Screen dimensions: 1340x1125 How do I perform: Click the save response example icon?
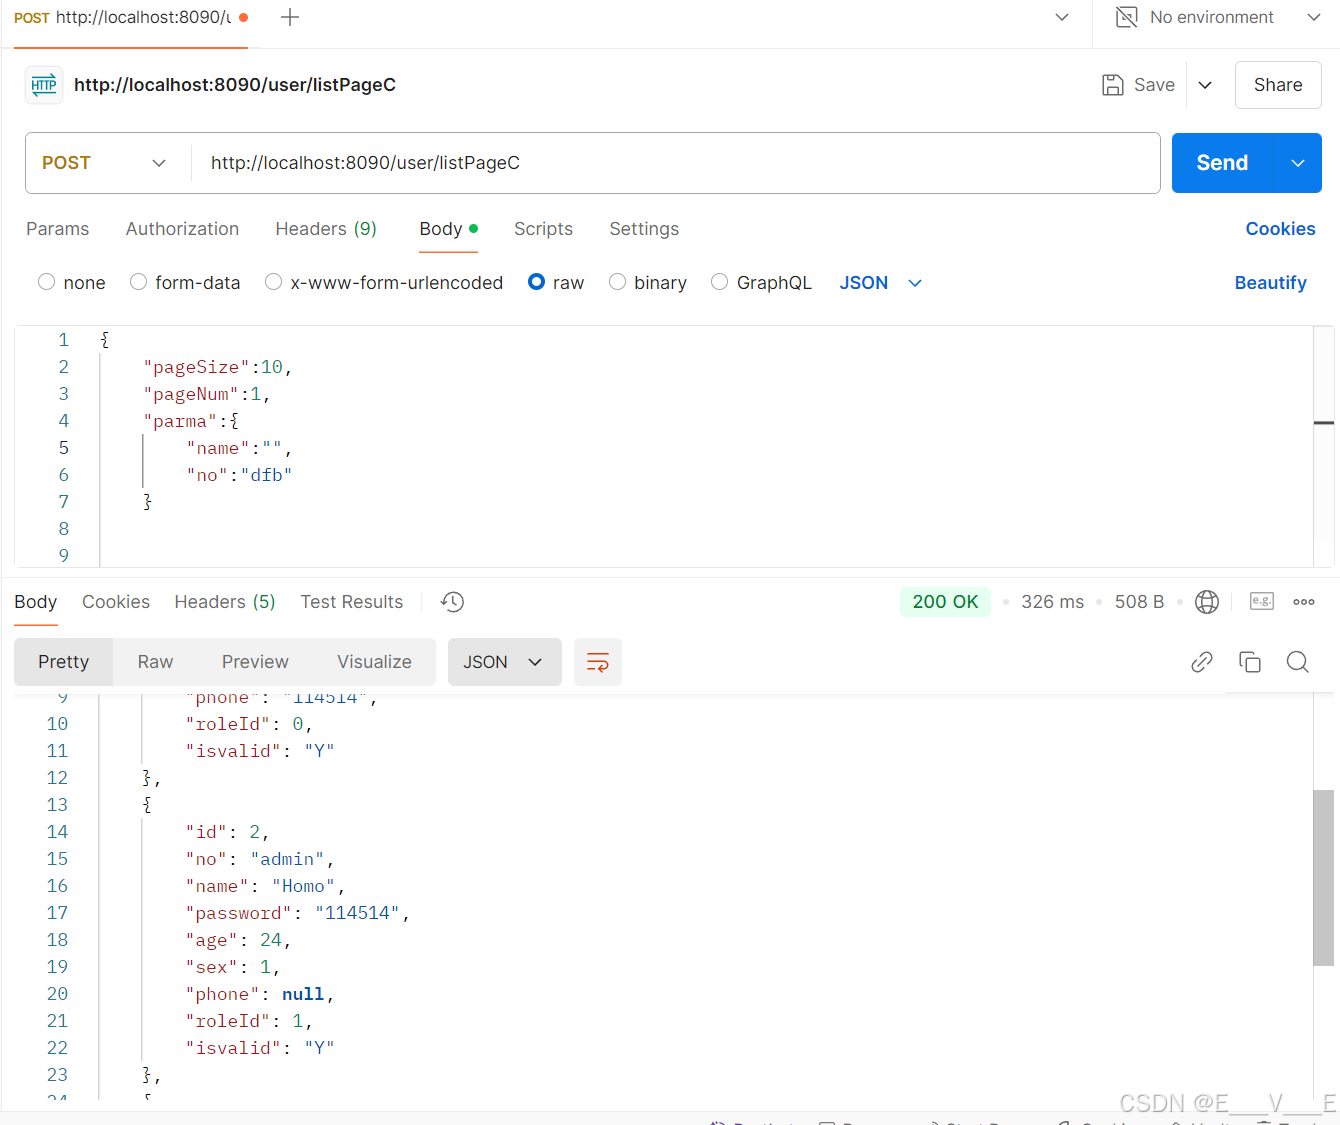1262,601
